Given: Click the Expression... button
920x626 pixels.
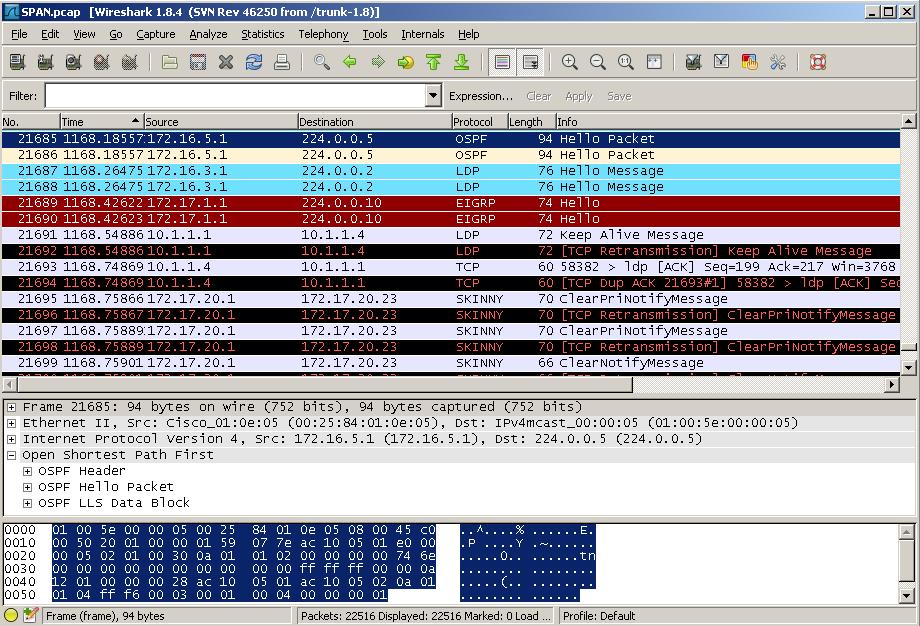Looking at the screenshot, I should click(481, 96).
